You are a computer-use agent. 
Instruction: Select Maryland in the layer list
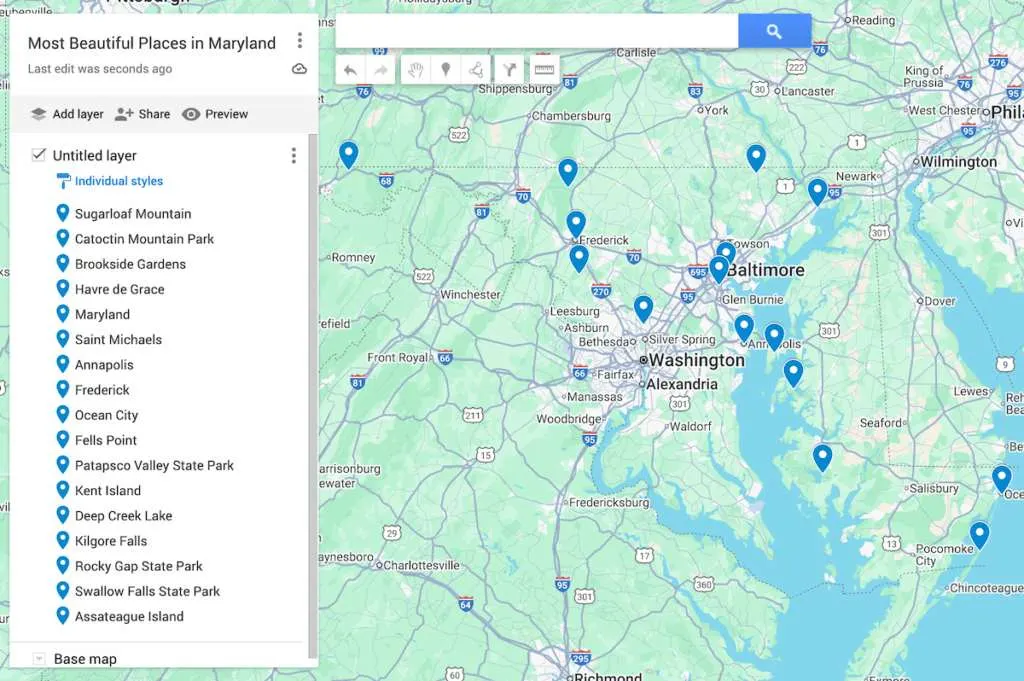click(x=102, y=314)
